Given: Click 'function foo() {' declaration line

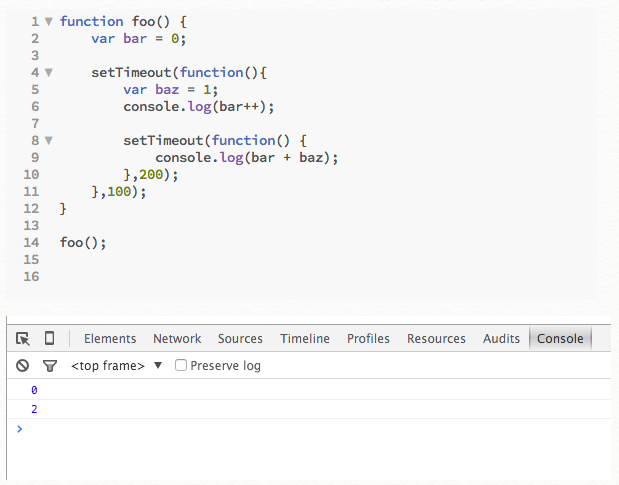Looking at the screenshot, I should point(123,21).
